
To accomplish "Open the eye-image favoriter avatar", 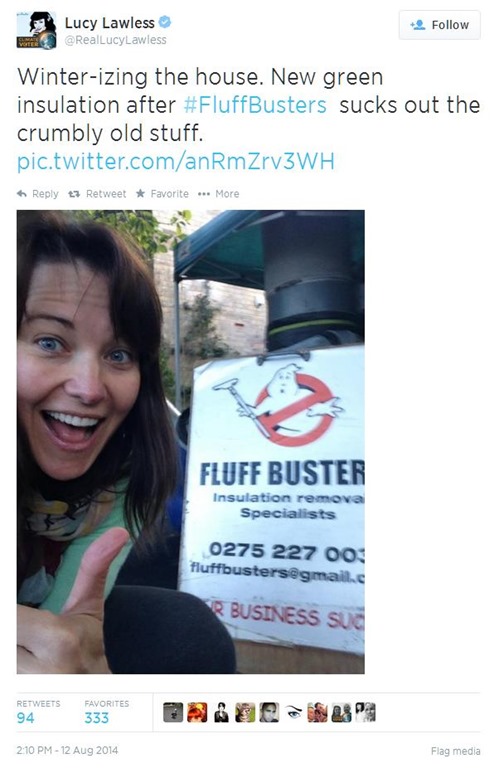I will pos(293,713).
